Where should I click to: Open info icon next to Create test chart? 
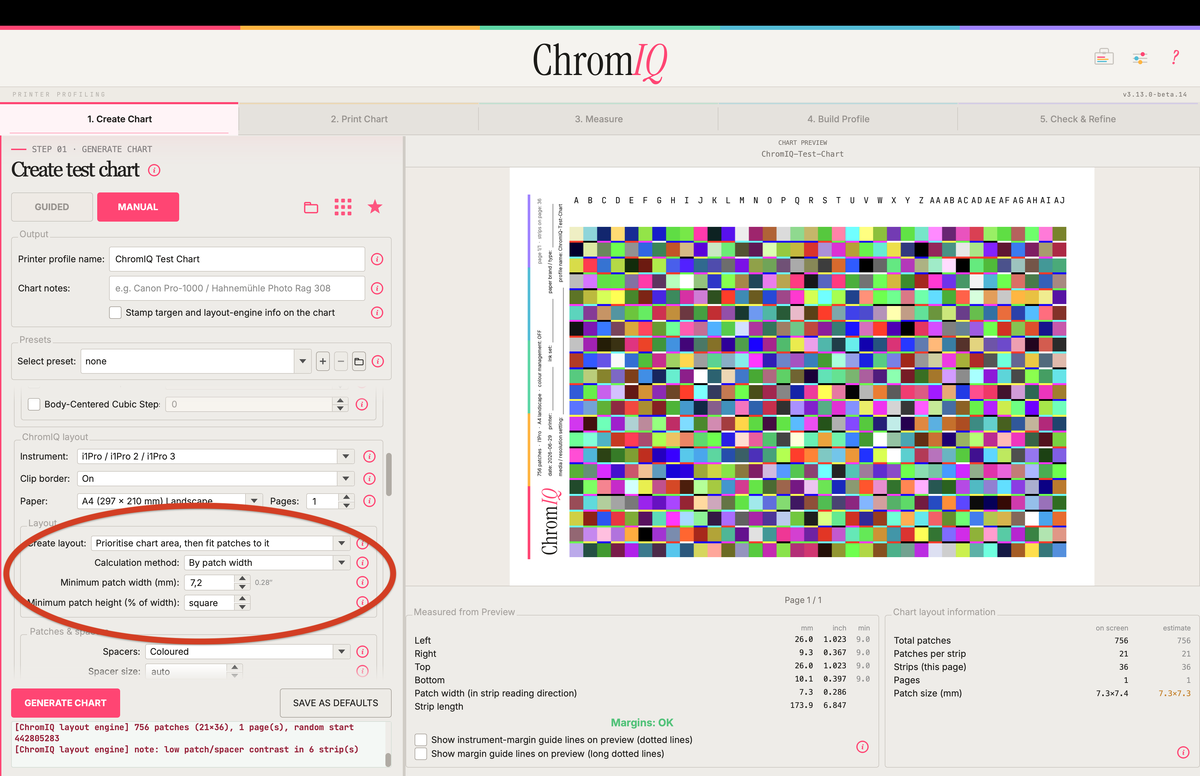(154, 170)
